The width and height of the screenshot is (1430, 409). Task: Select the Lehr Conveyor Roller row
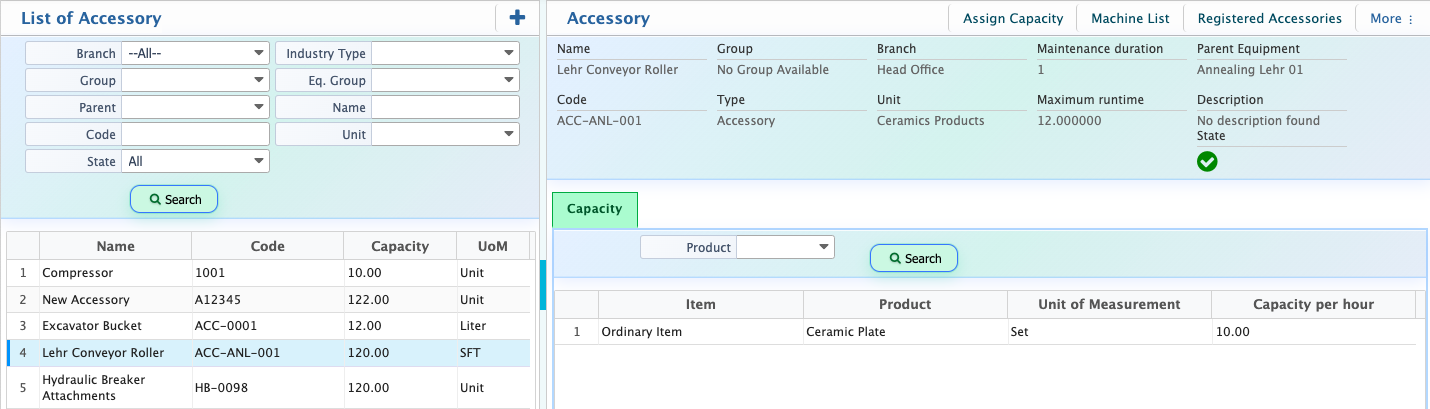(x=268, y=352)
